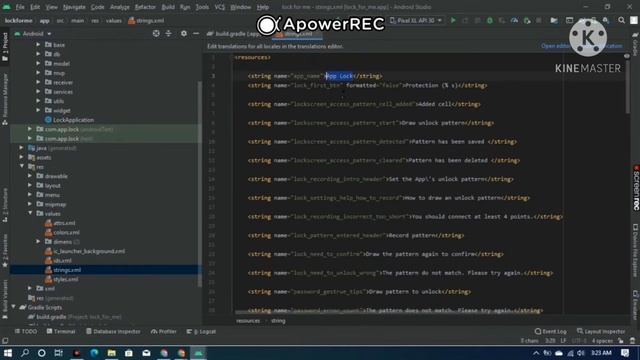Hide the Project panel with minus icon
This screenshot has width=640, height=360.
click(196, 33)
